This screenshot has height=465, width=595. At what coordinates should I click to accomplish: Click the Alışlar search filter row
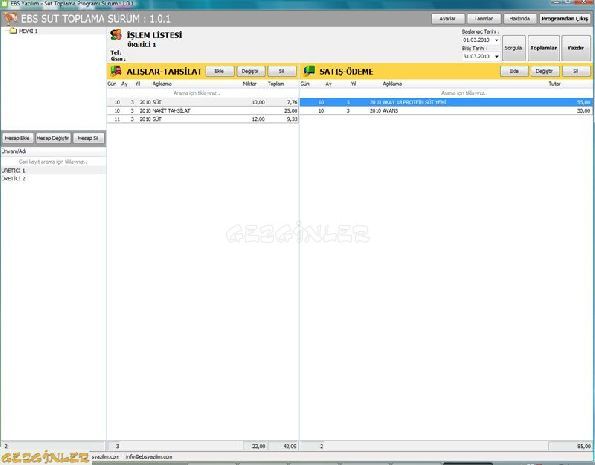pyautogui.click(x=203, y=93)
